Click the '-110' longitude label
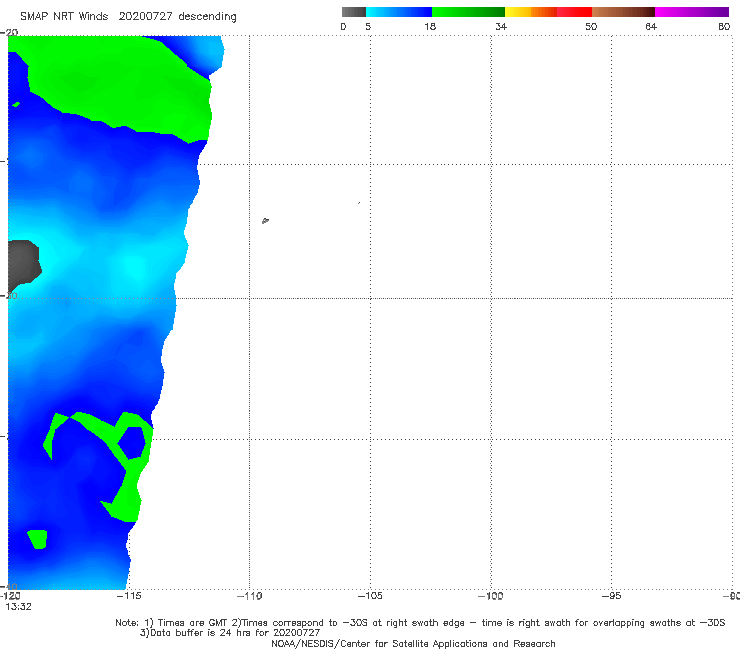Screen dimensions: 740x650 tap(249, 596)
